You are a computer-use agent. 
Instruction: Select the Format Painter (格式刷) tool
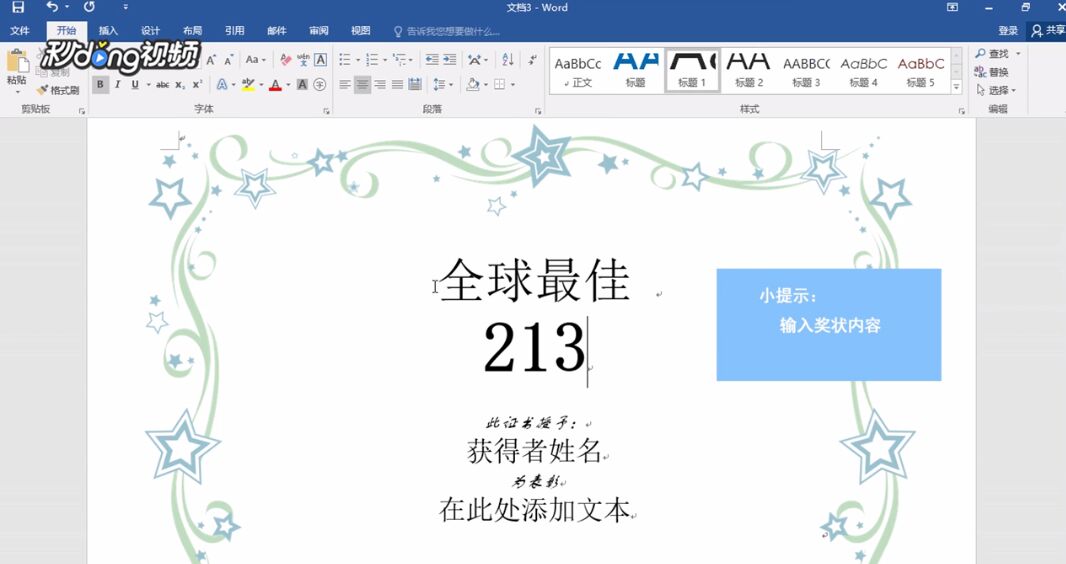click(58, 90)
